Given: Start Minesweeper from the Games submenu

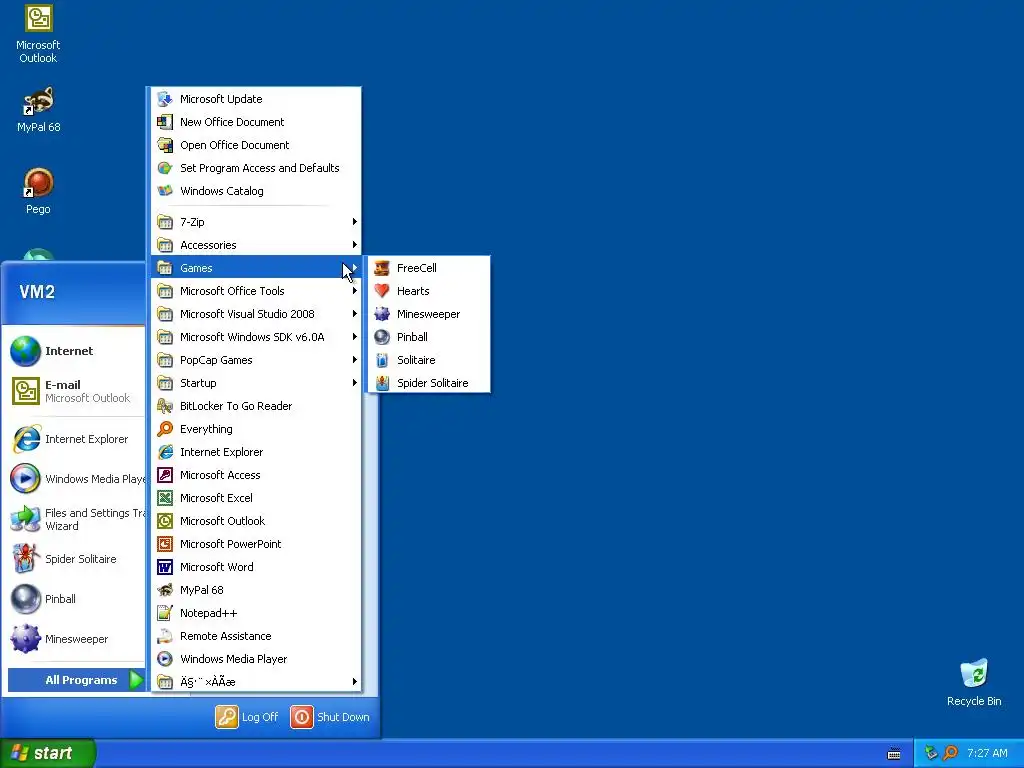Looking at the screenshot, I should [428, 314].
